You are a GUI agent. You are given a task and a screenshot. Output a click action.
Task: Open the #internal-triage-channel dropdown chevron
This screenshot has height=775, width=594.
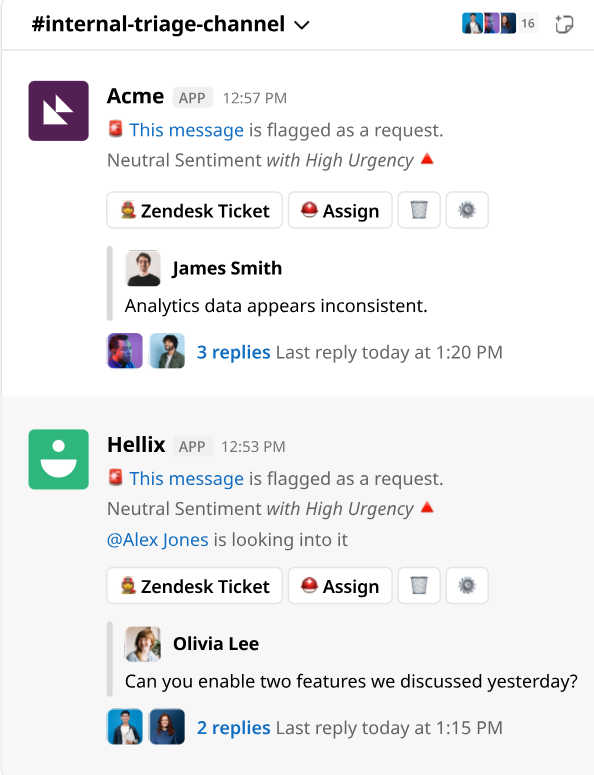(301, 25)
